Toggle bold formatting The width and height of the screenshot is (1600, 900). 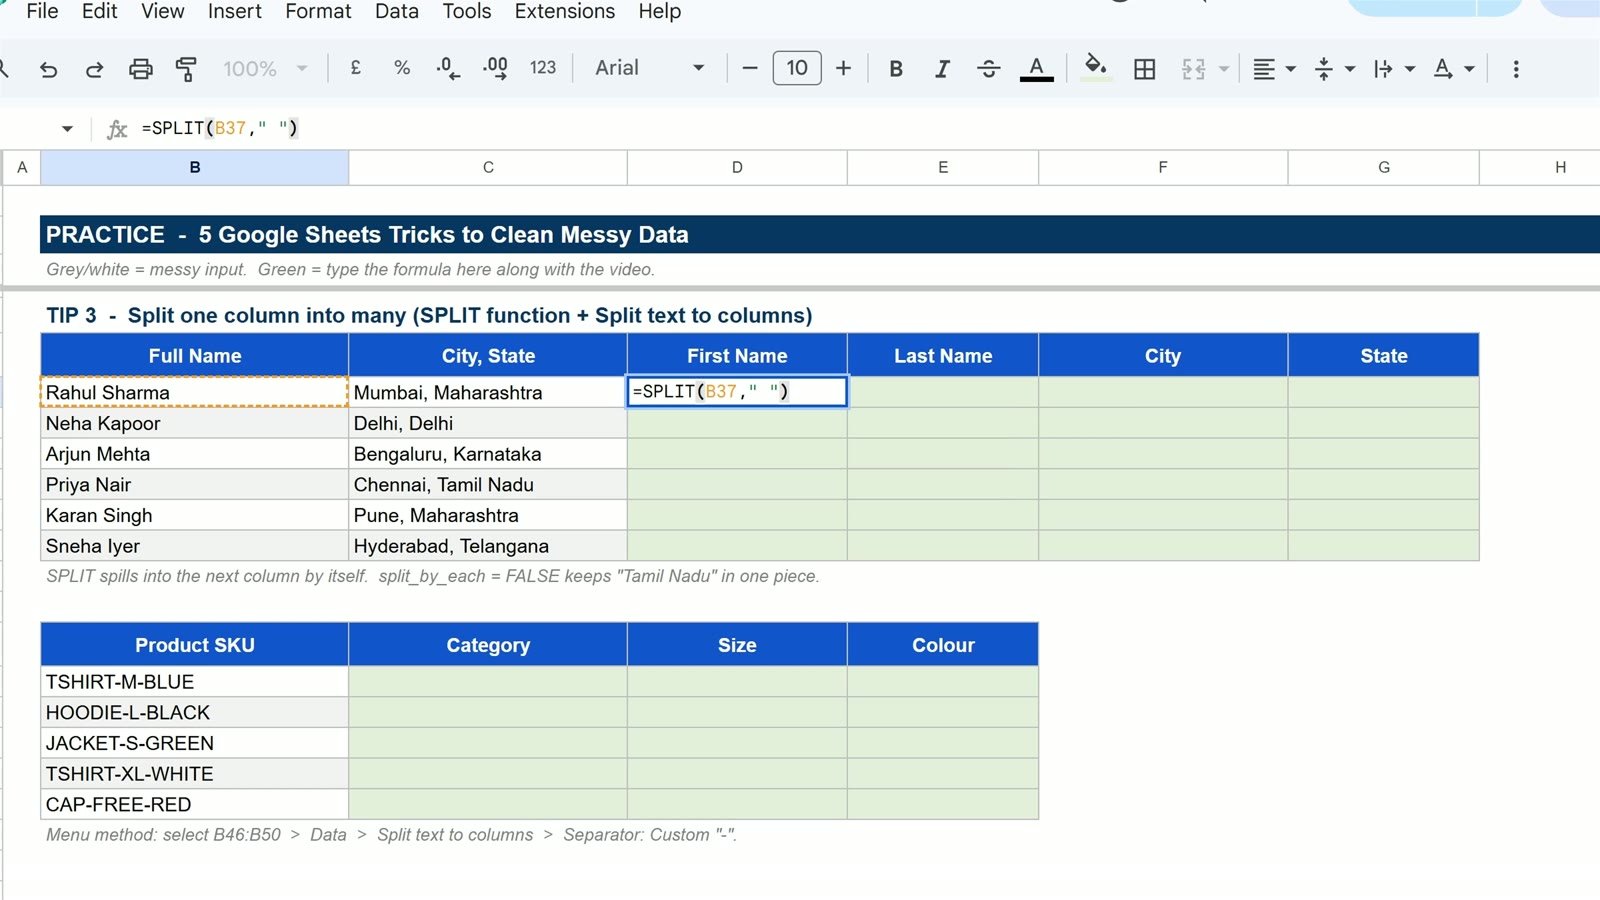click(x=896, y=69)
